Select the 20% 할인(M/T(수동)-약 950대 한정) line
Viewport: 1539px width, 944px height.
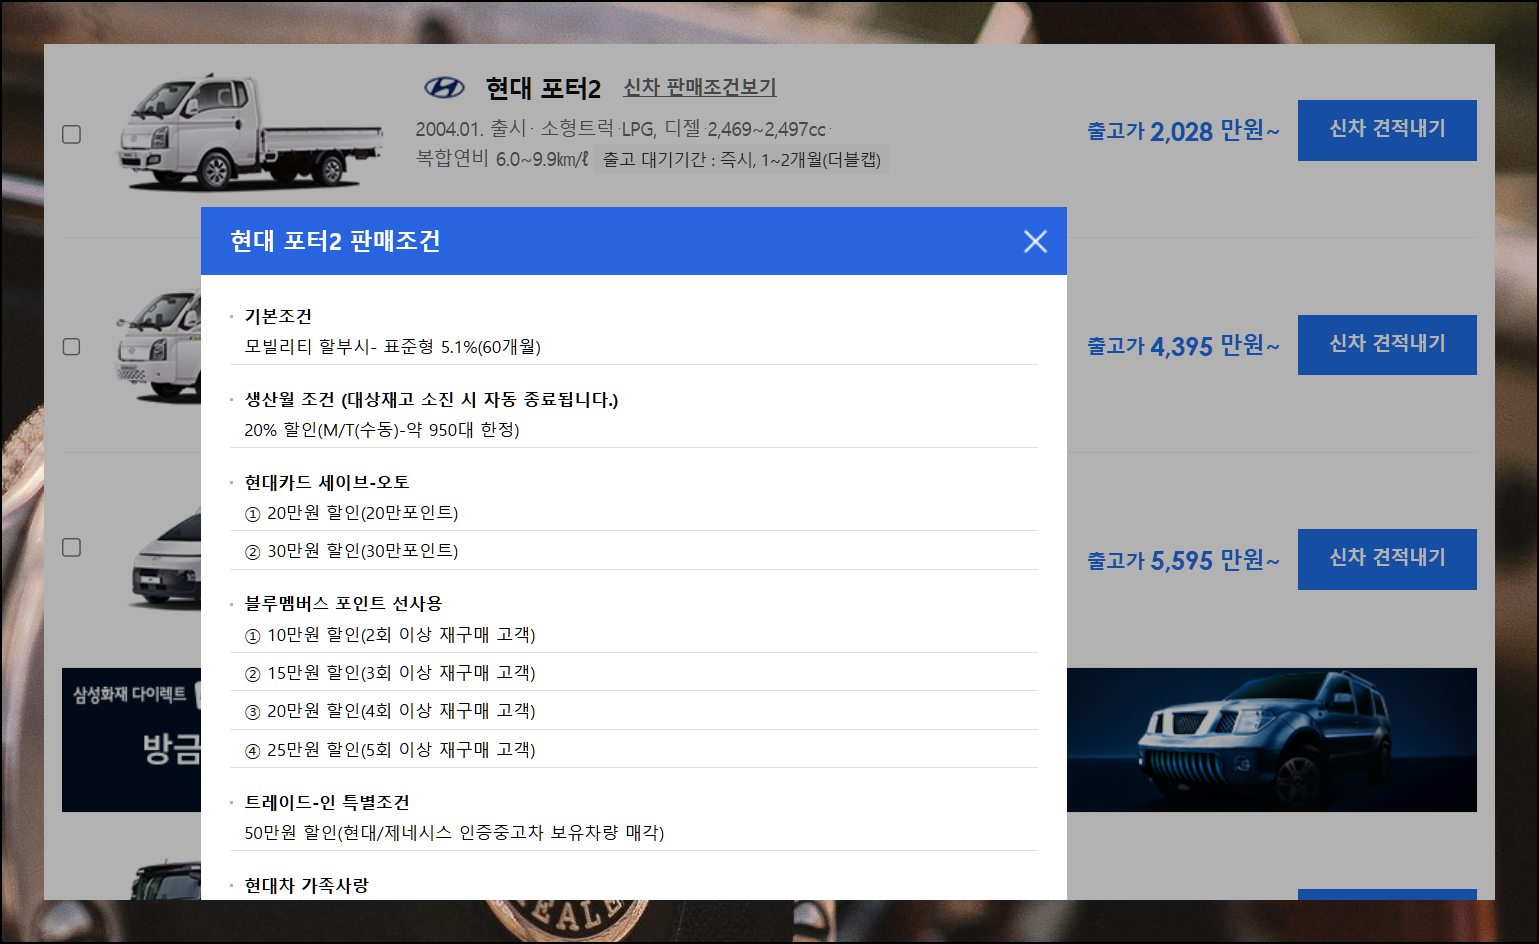tap(382, 430)
